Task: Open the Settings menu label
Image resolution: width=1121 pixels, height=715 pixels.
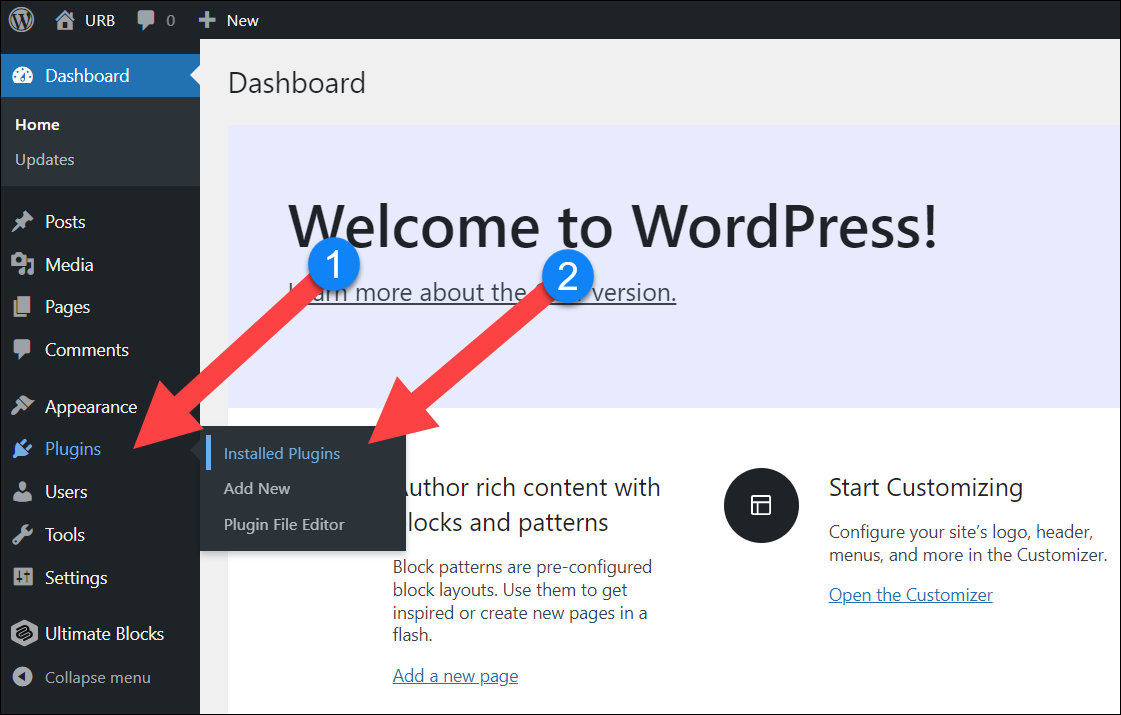Action: coord(76,578)
